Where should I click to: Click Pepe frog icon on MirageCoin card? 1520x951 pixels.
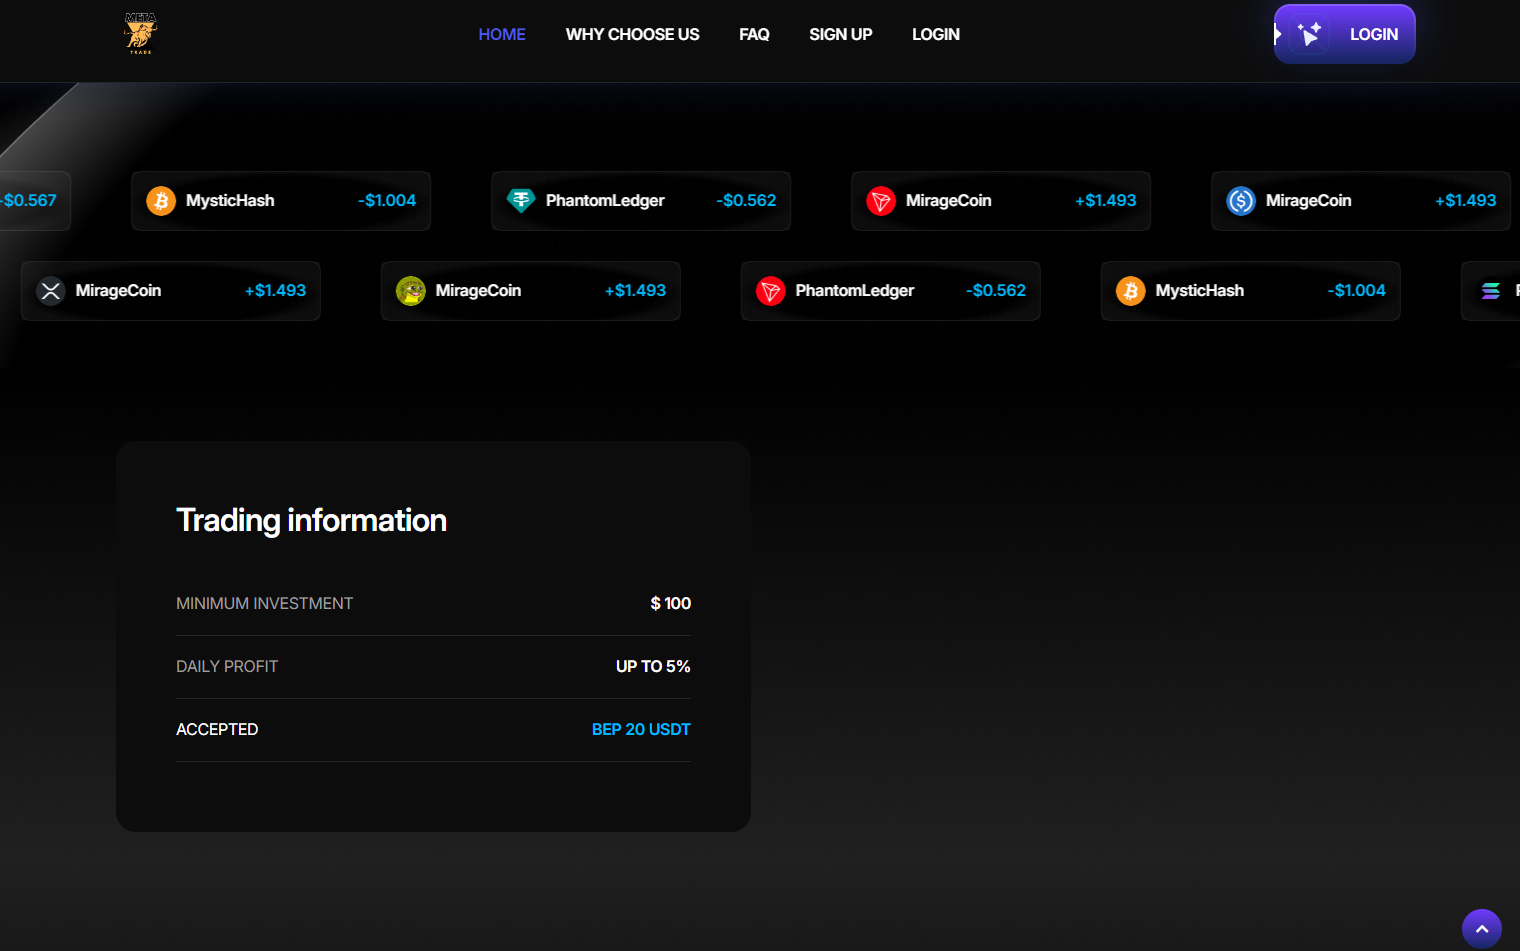(411, 291)
